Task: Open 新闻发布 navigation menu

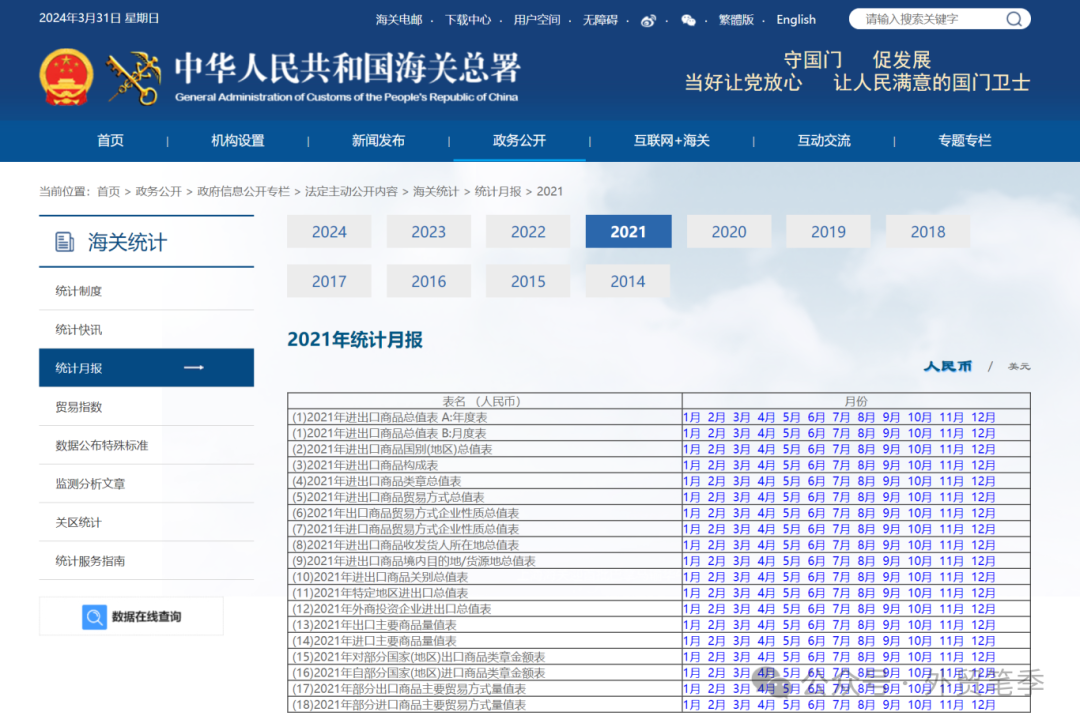Action: [x=378, y=141]
